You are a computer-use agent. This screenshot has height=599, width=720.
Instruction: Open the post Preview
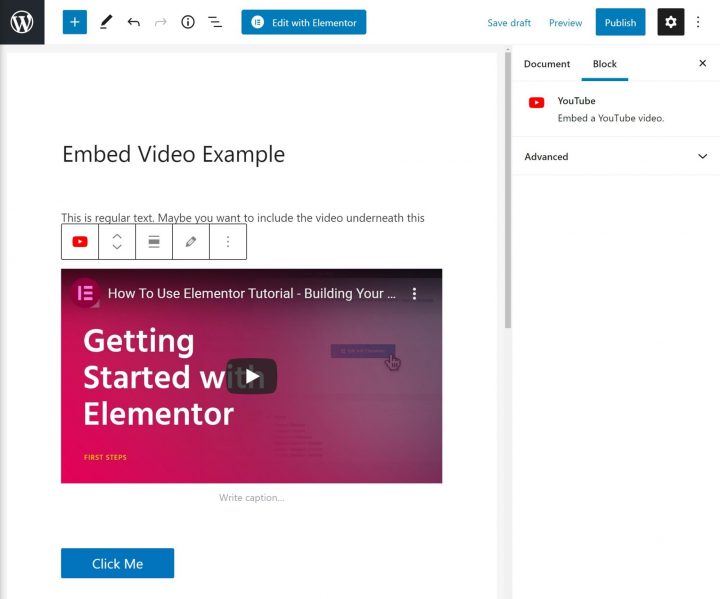pyautogui.click(x=565, y=23)
